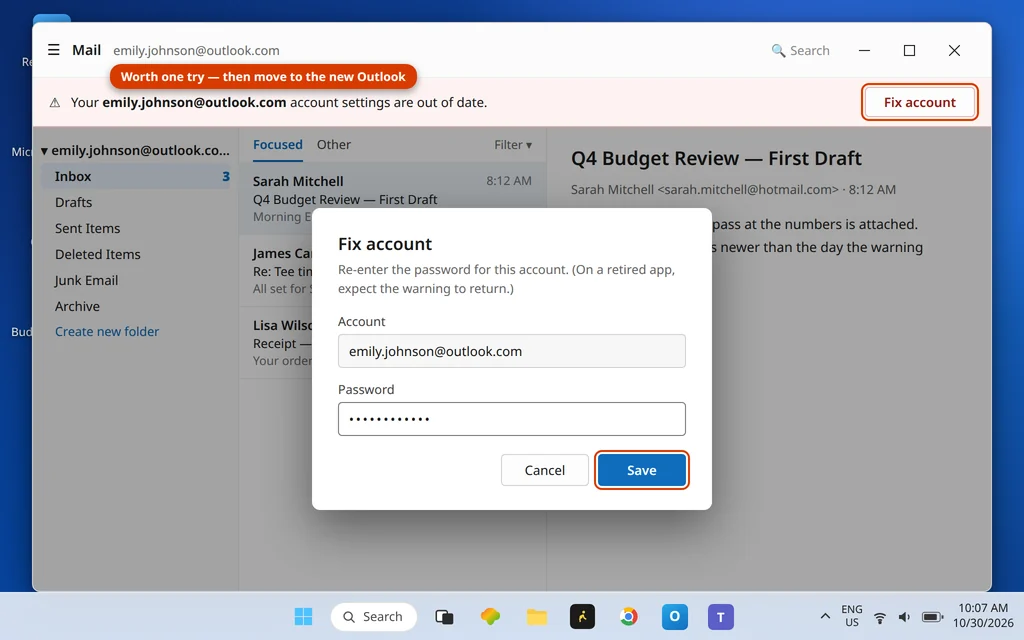This screenshot has height=640, width=1024.
Task: Click the ENG US language indicator
Action: 852,616
